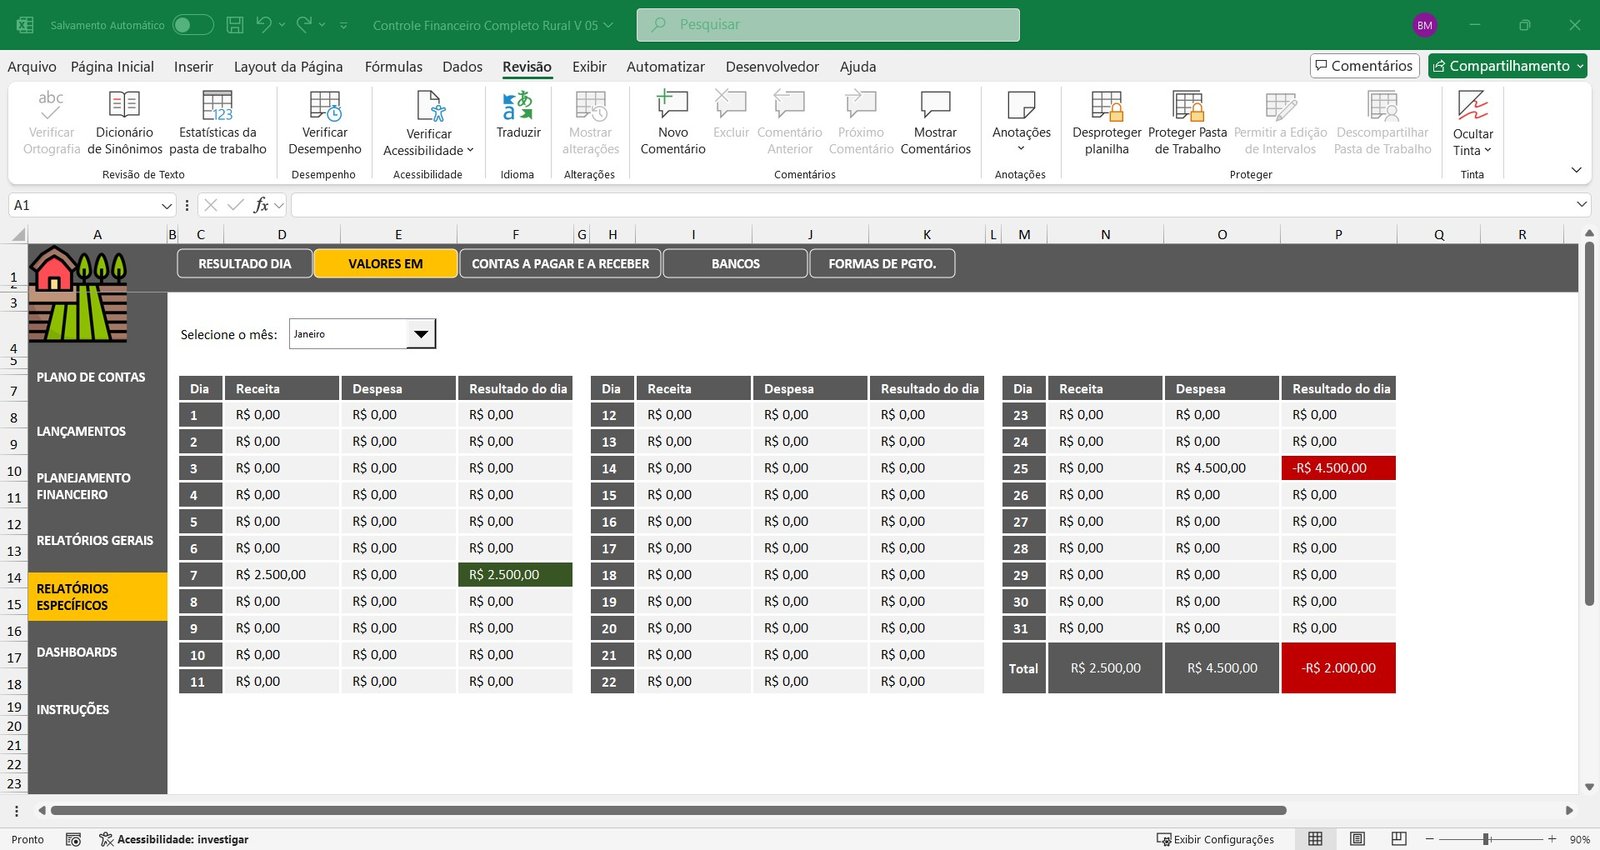1600x850 pixels.
Task: Switch to the Dados ribbon tab
Action: coord(462,67)
